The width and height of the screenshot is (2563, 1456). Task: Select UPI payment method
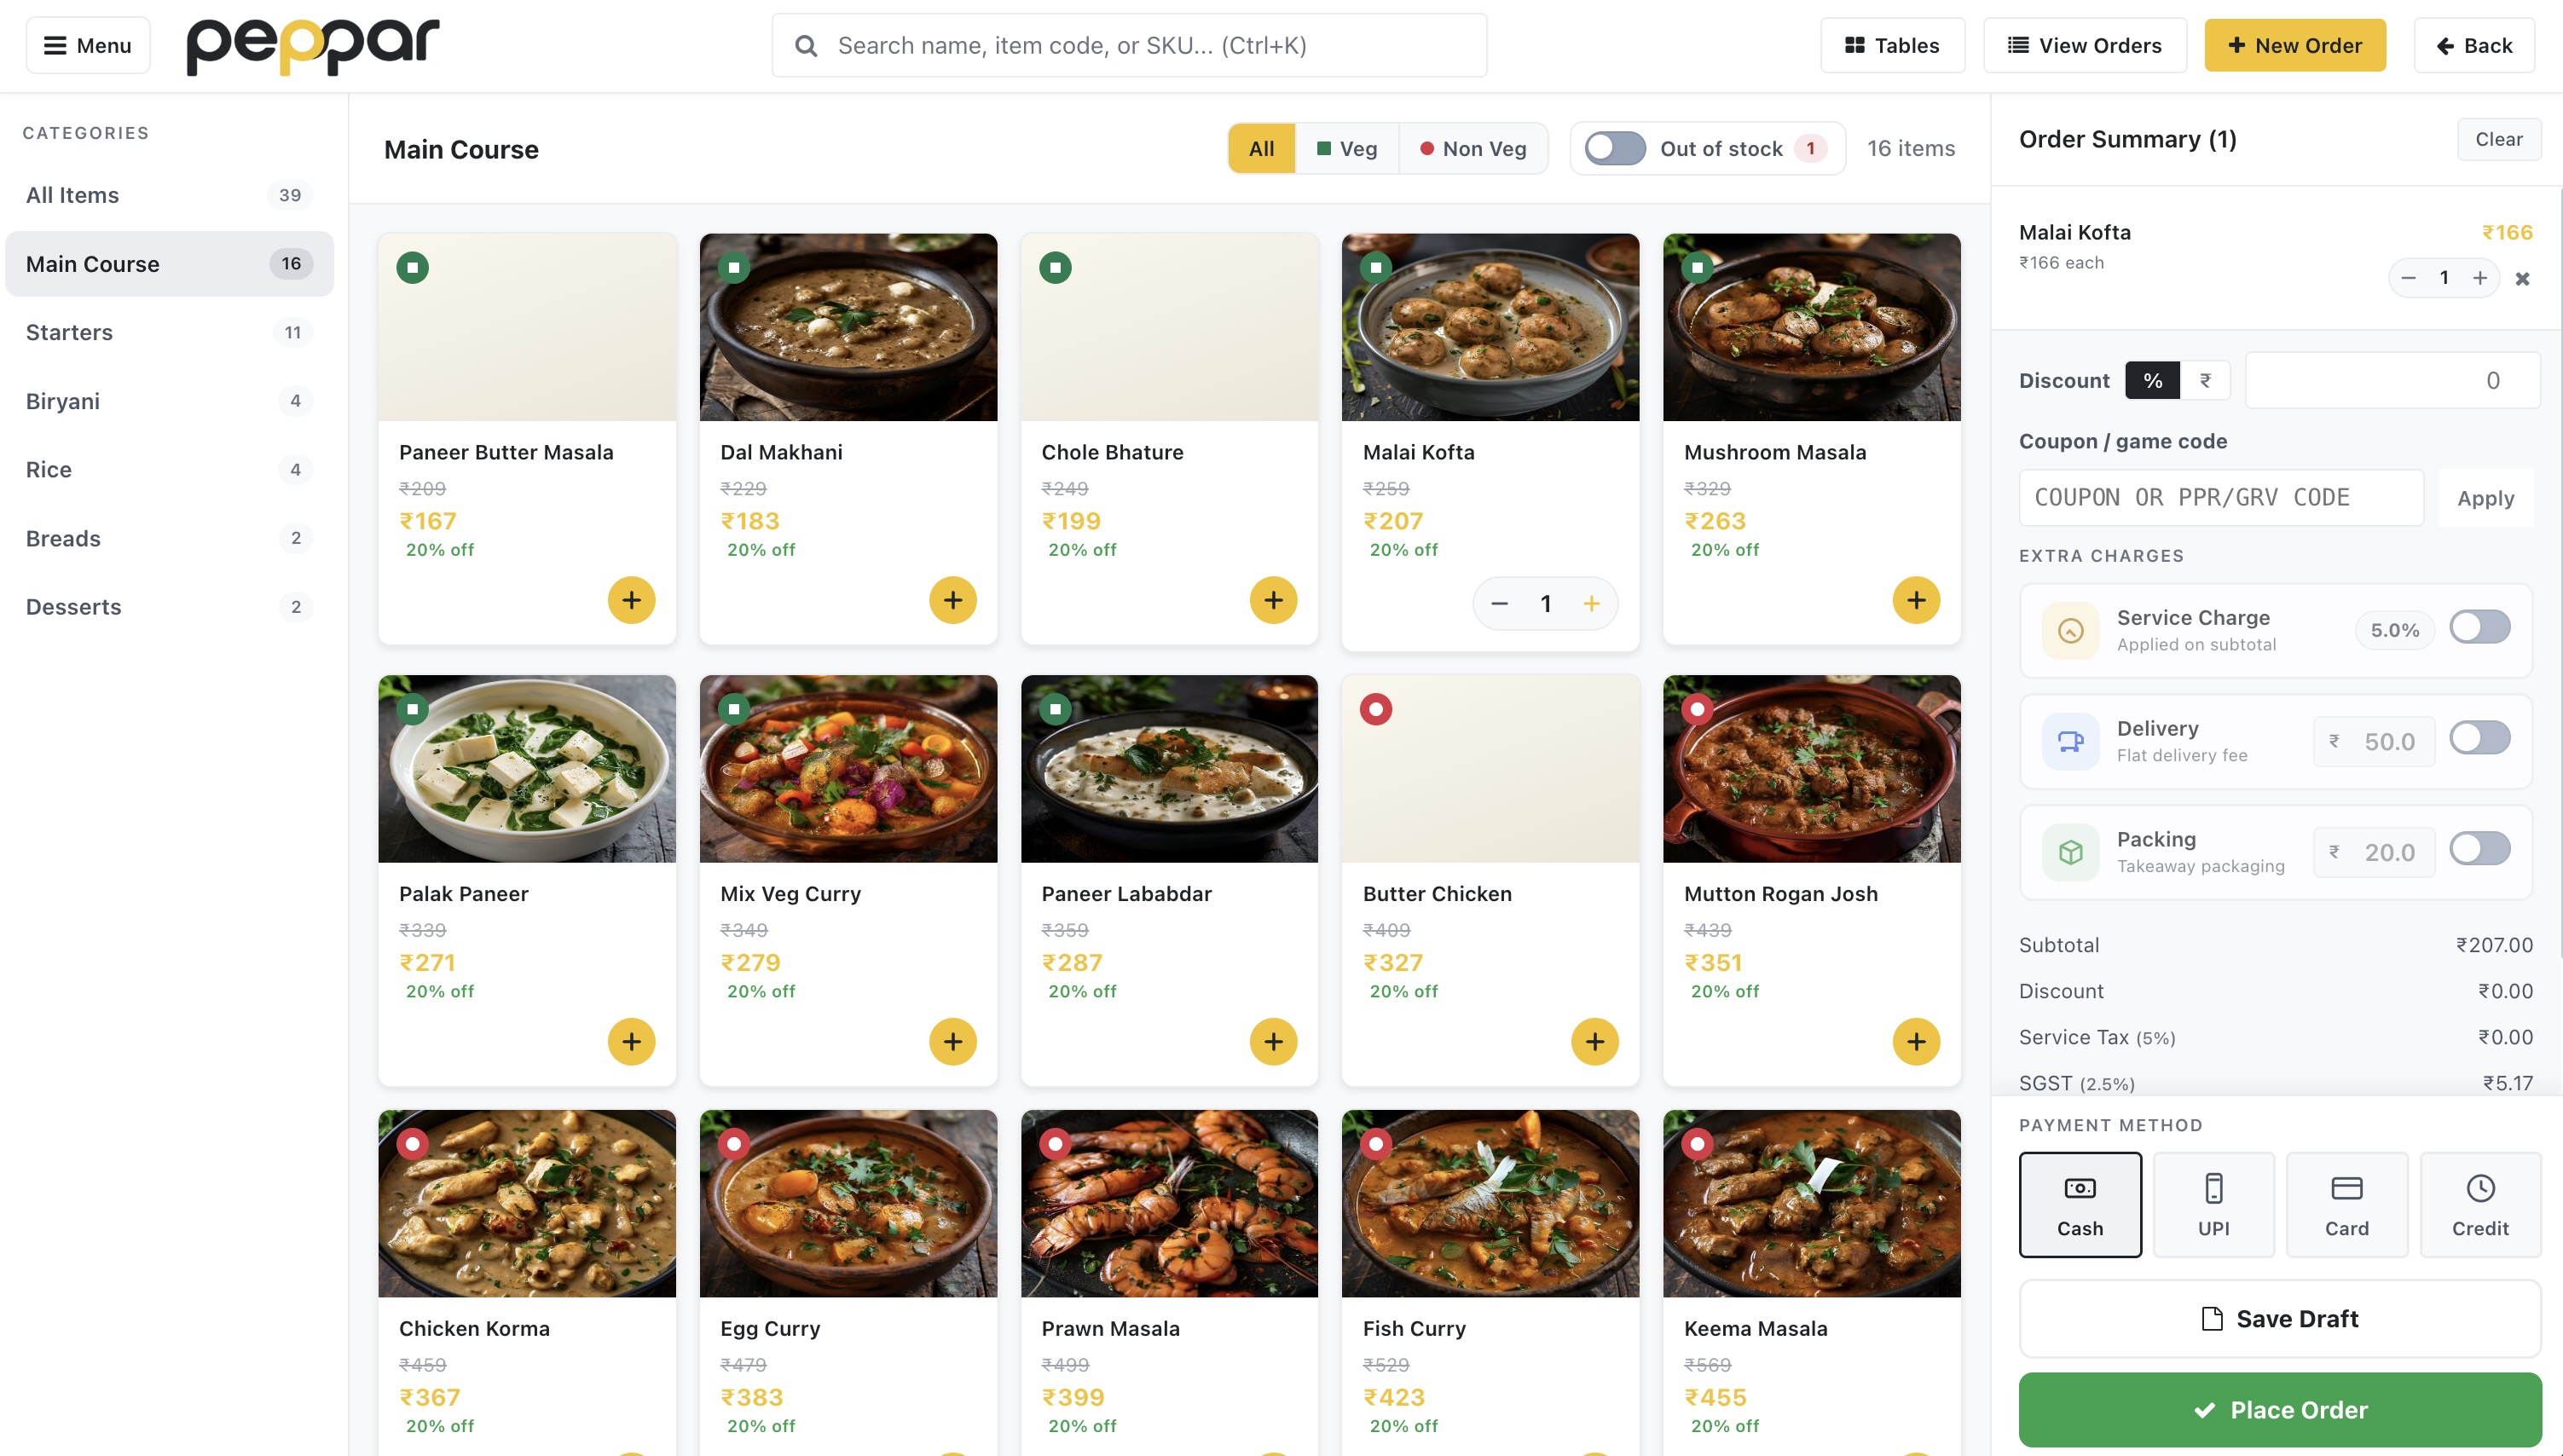click(2213, 1205)
